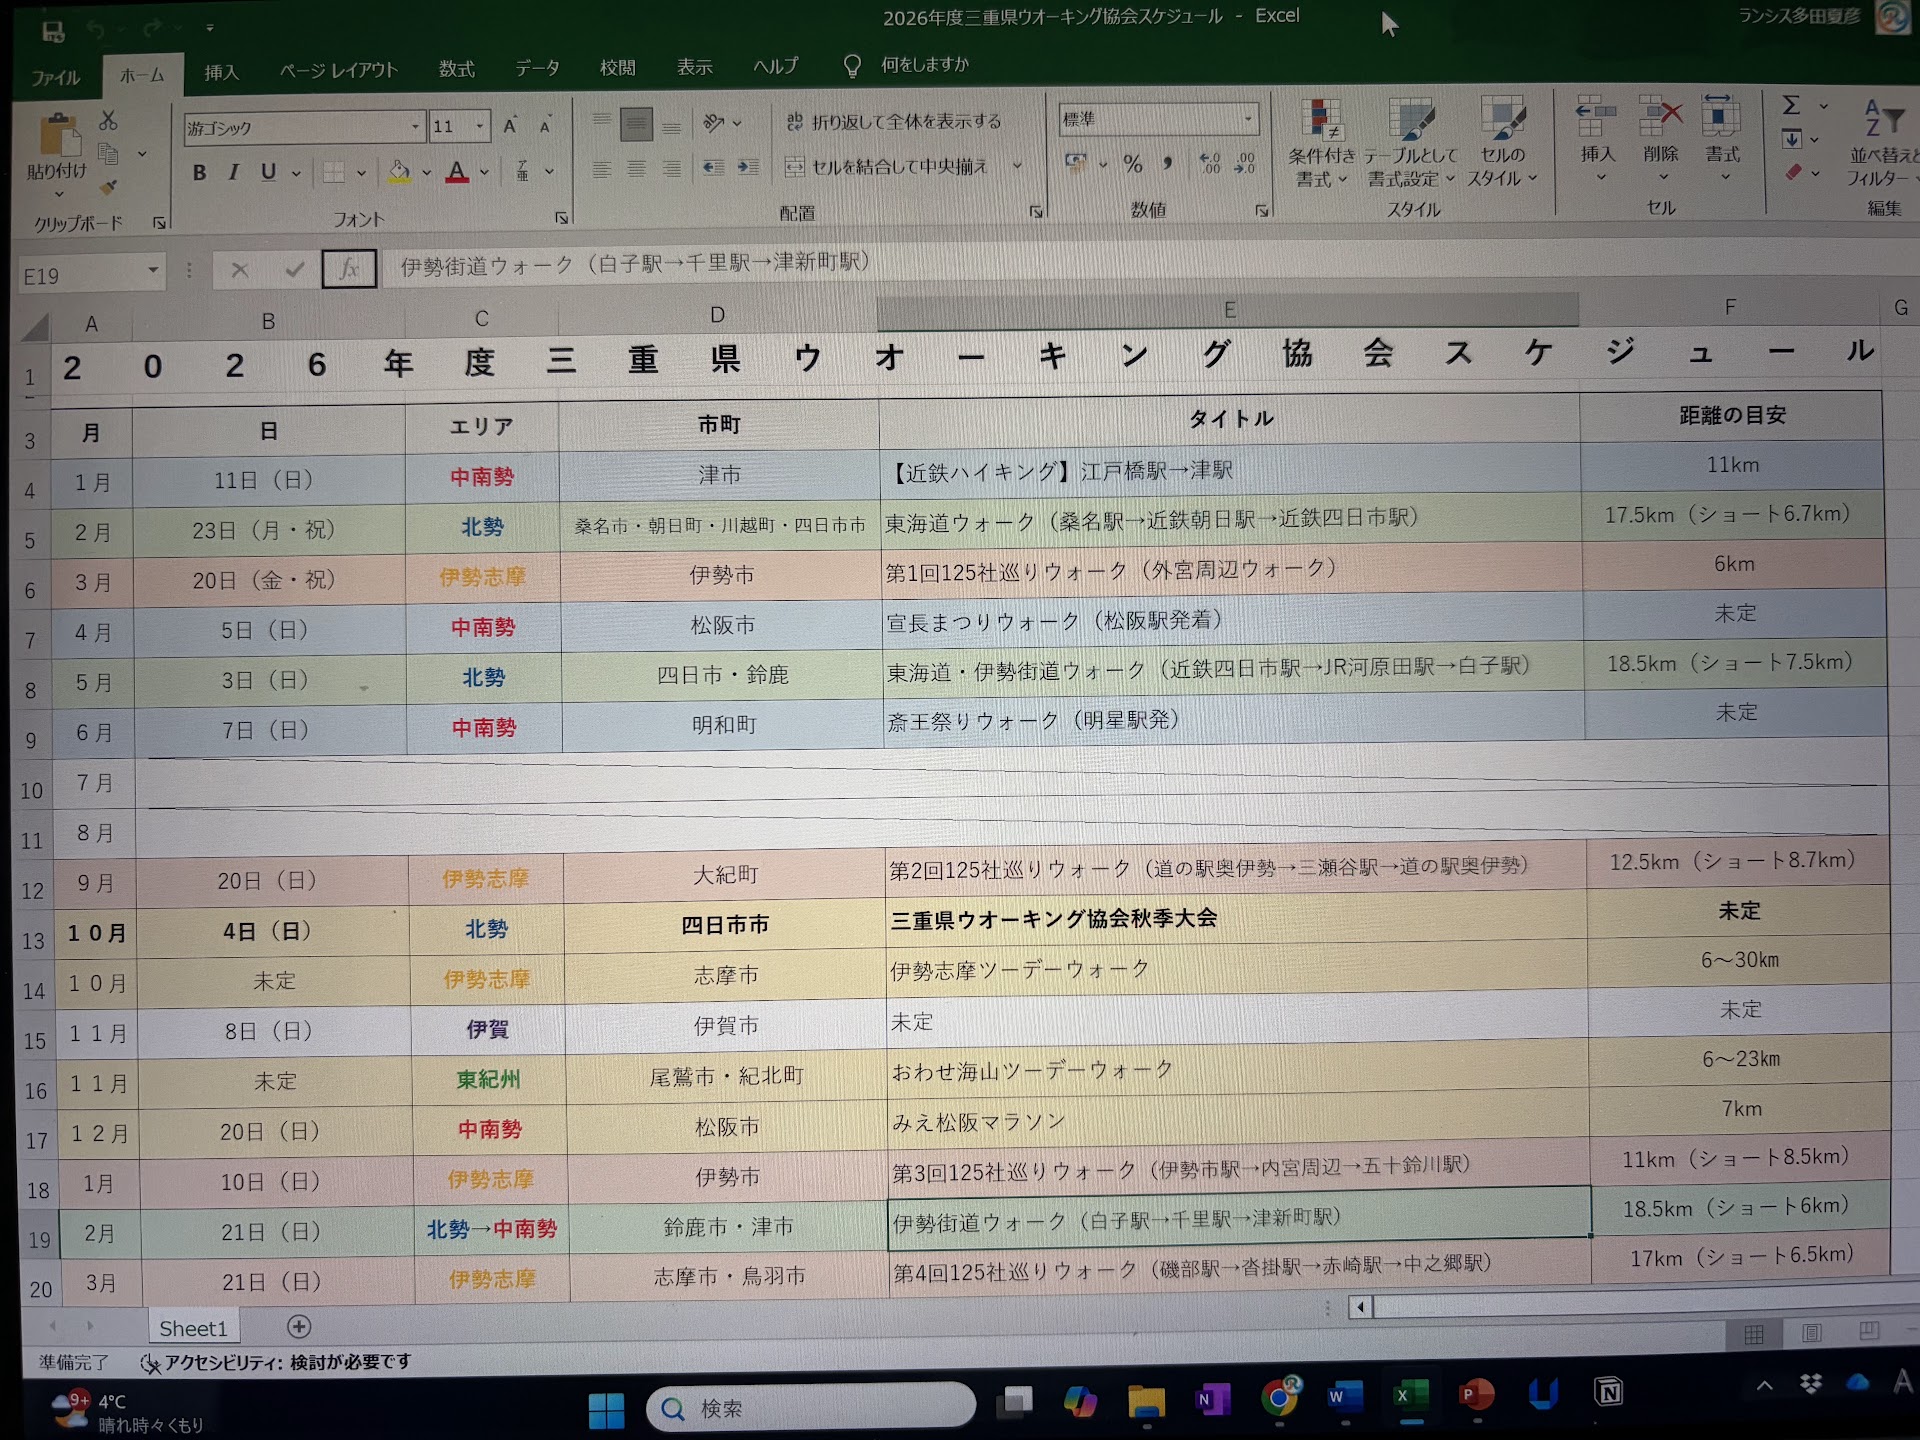The image size is (1920, 1440).
Task: Click the Accessibility status message (アクセシビリティ)
Action: 276,1362
